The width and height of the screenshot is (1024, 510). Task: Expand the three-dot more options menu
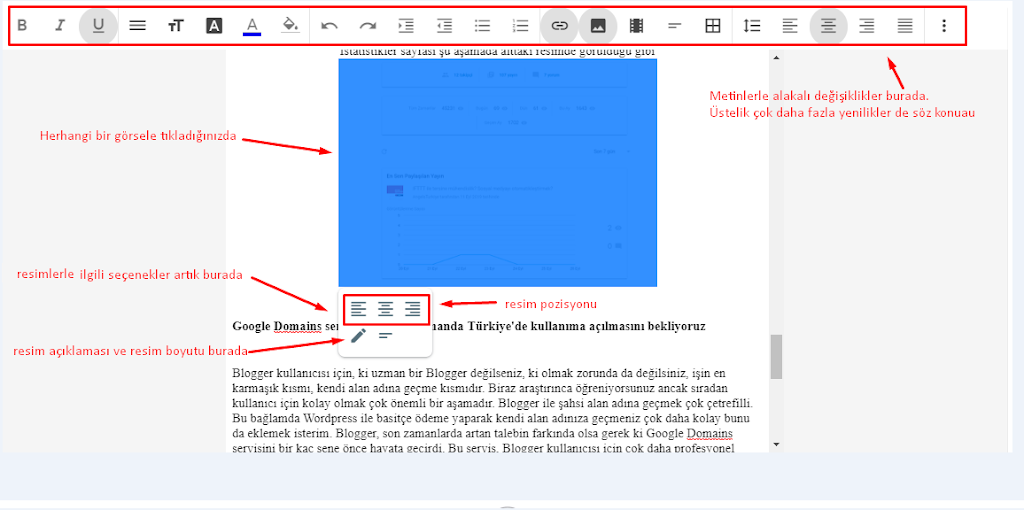click(x=943, y=26)
